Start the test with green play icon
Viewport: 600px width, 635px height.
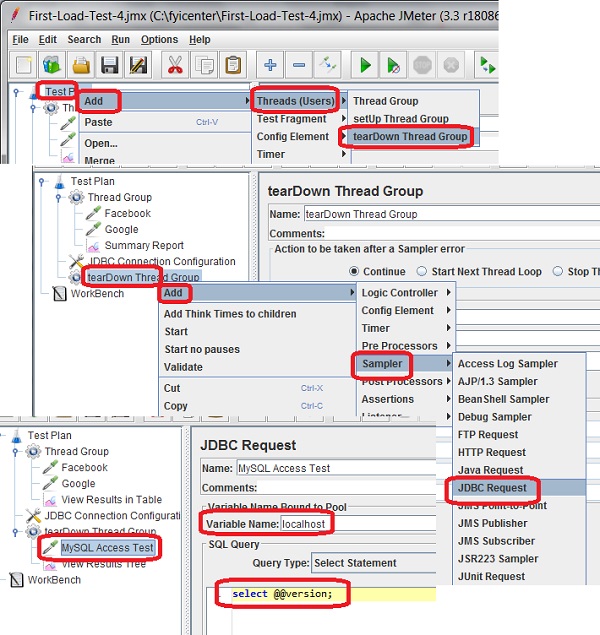365,65
